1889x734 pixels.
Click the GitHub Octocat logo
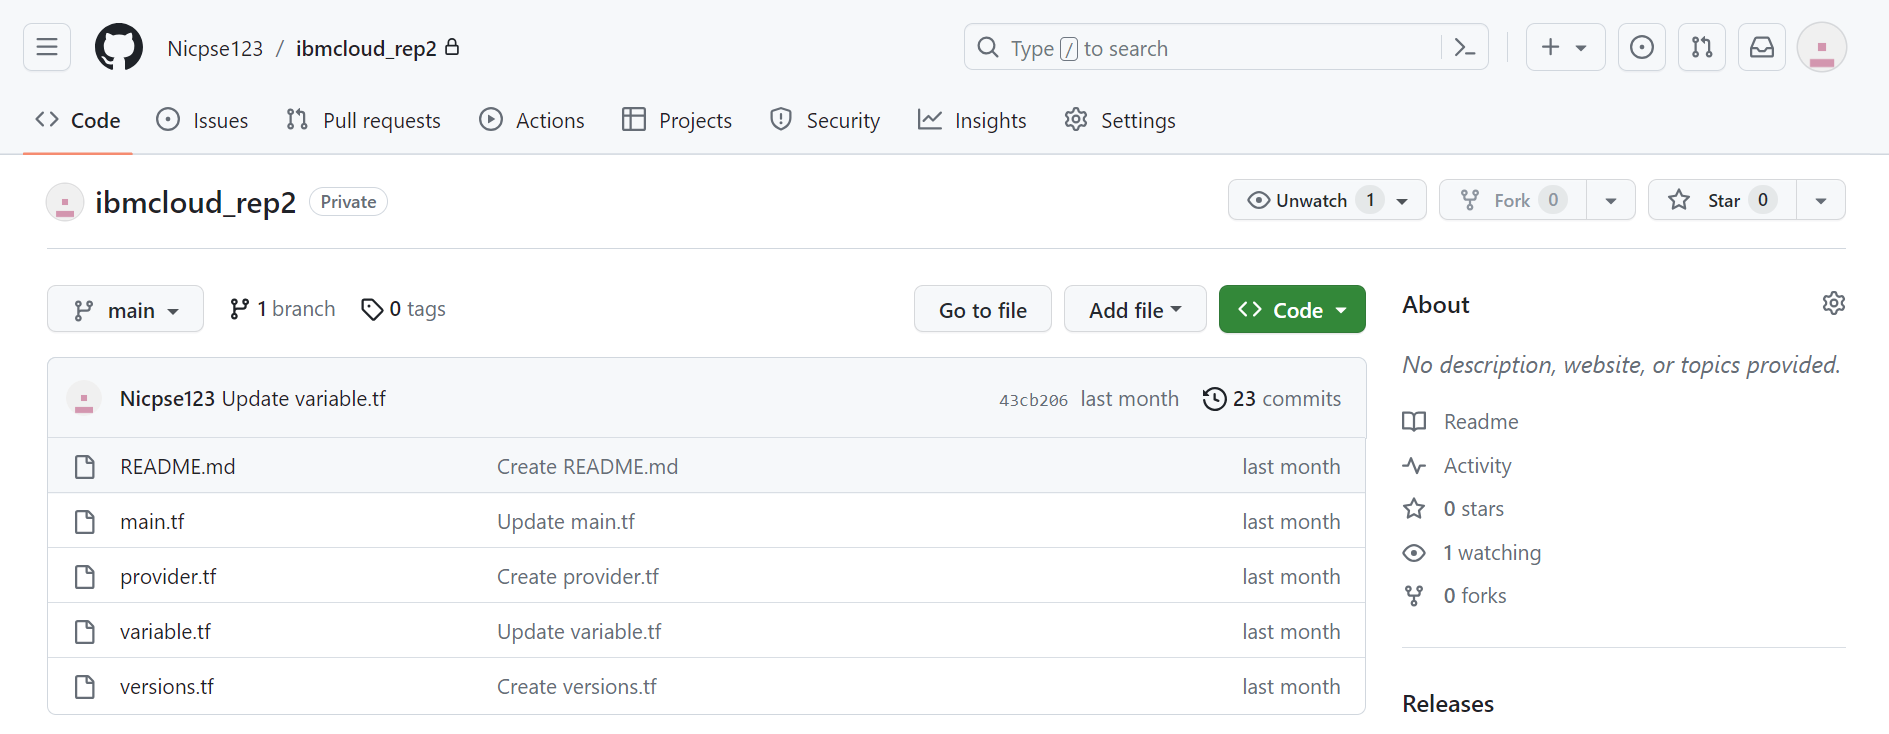click(118, 47)
